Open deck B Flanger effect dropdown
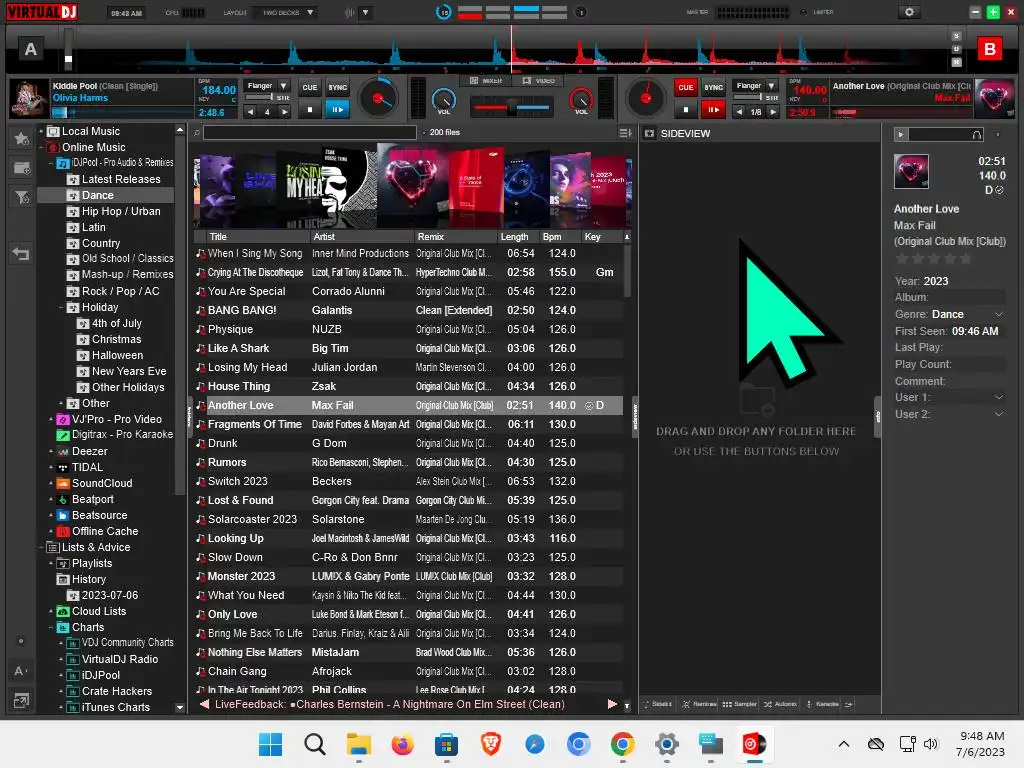 coord(771,86)
